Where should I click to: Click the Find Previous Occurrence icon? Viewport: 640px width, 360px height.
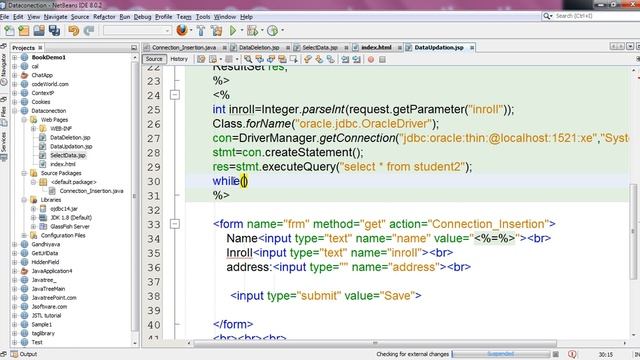coord(260,59)
